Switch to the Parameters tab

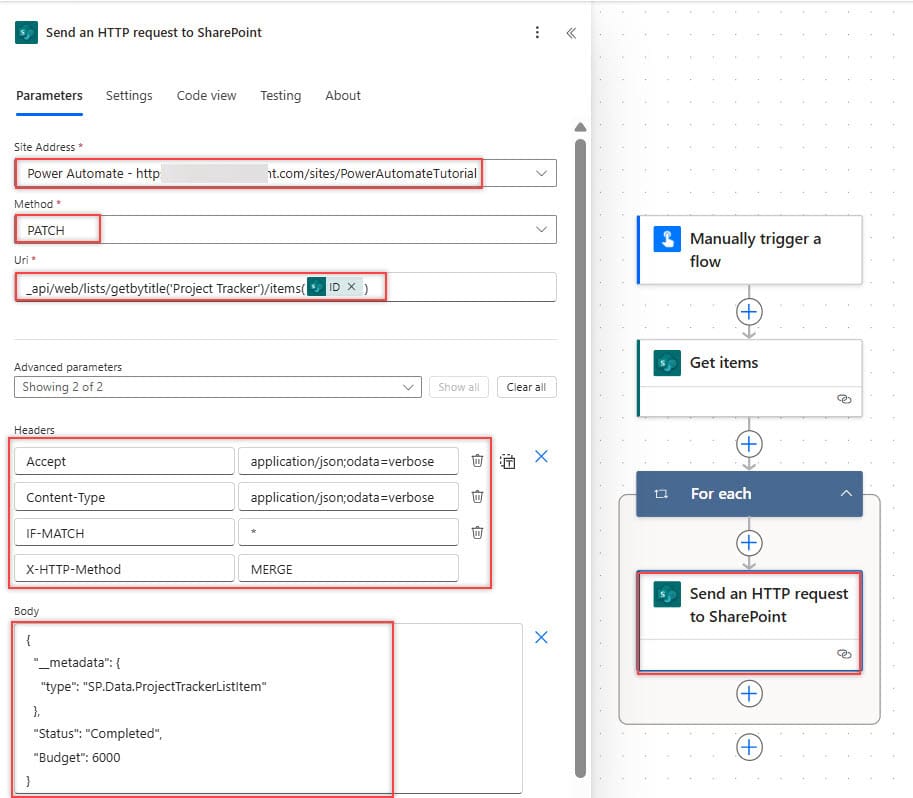(x=49, y=96)
